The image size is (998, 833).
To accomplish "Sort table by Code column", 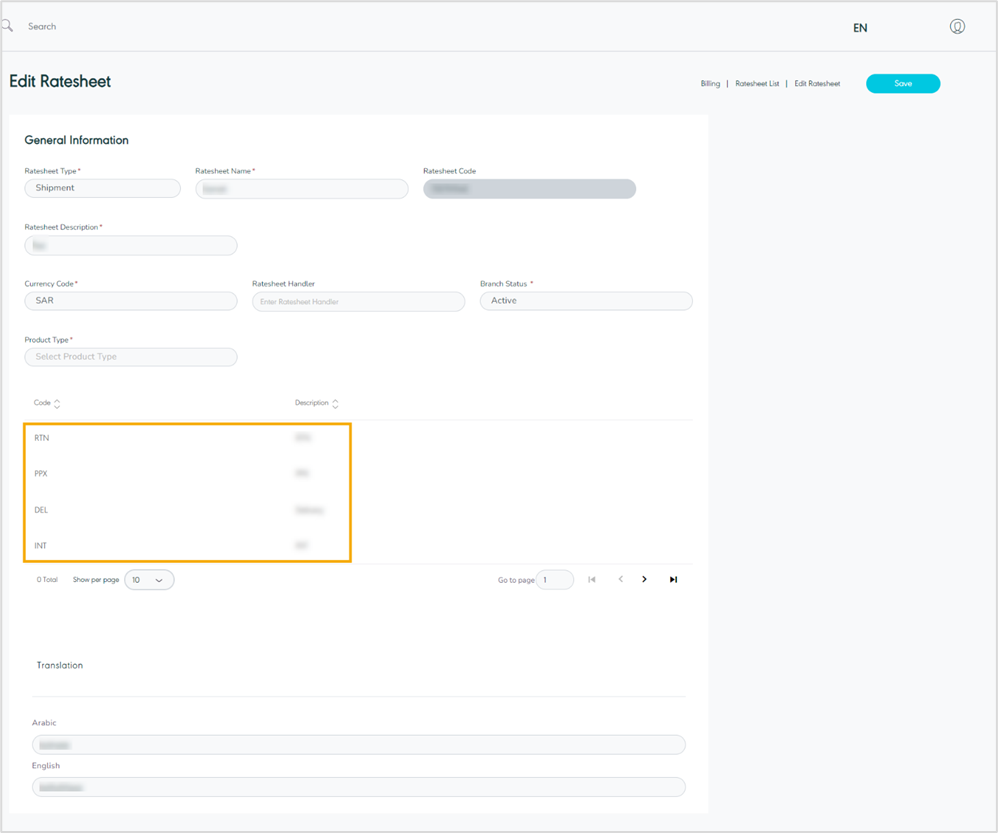I will click(x=56, y=404).
